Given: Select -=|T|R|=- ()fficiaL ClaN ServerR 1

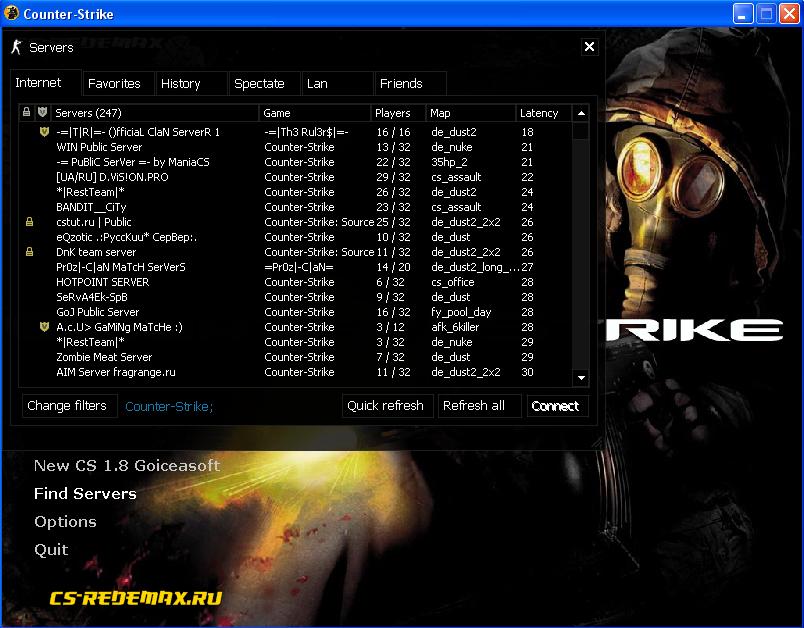Looking at the screenshot, I should [296, 132].
